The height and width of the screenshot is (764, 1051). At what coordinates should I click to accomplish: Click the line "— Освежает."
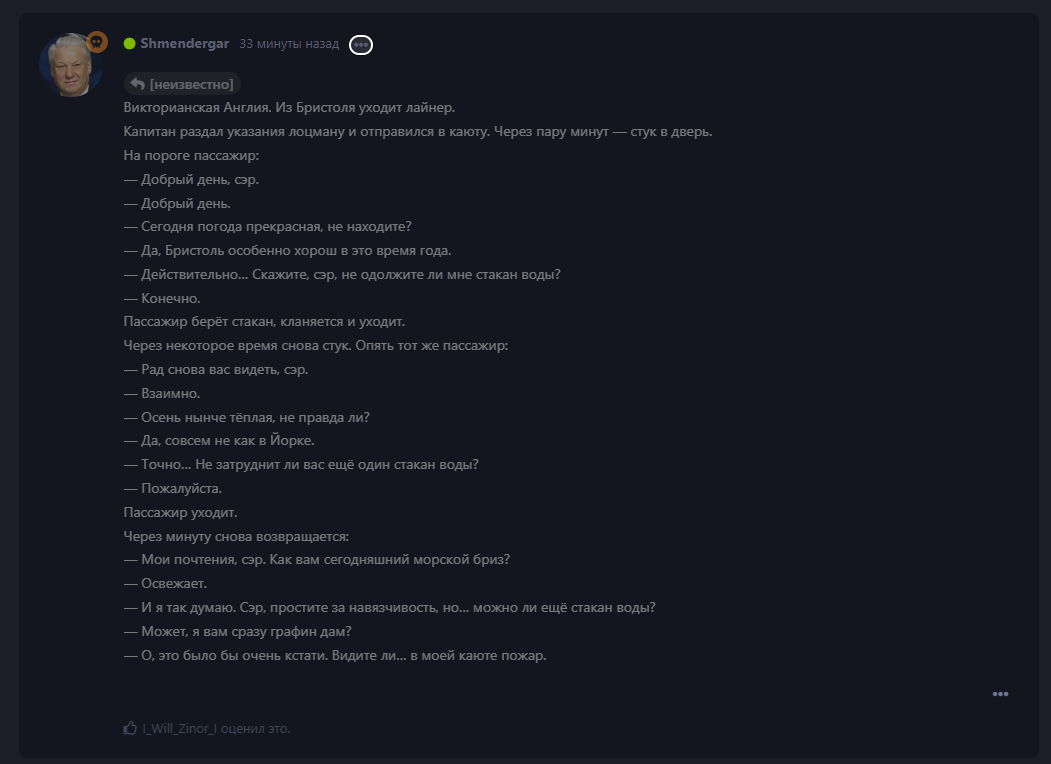click(165, 584)
